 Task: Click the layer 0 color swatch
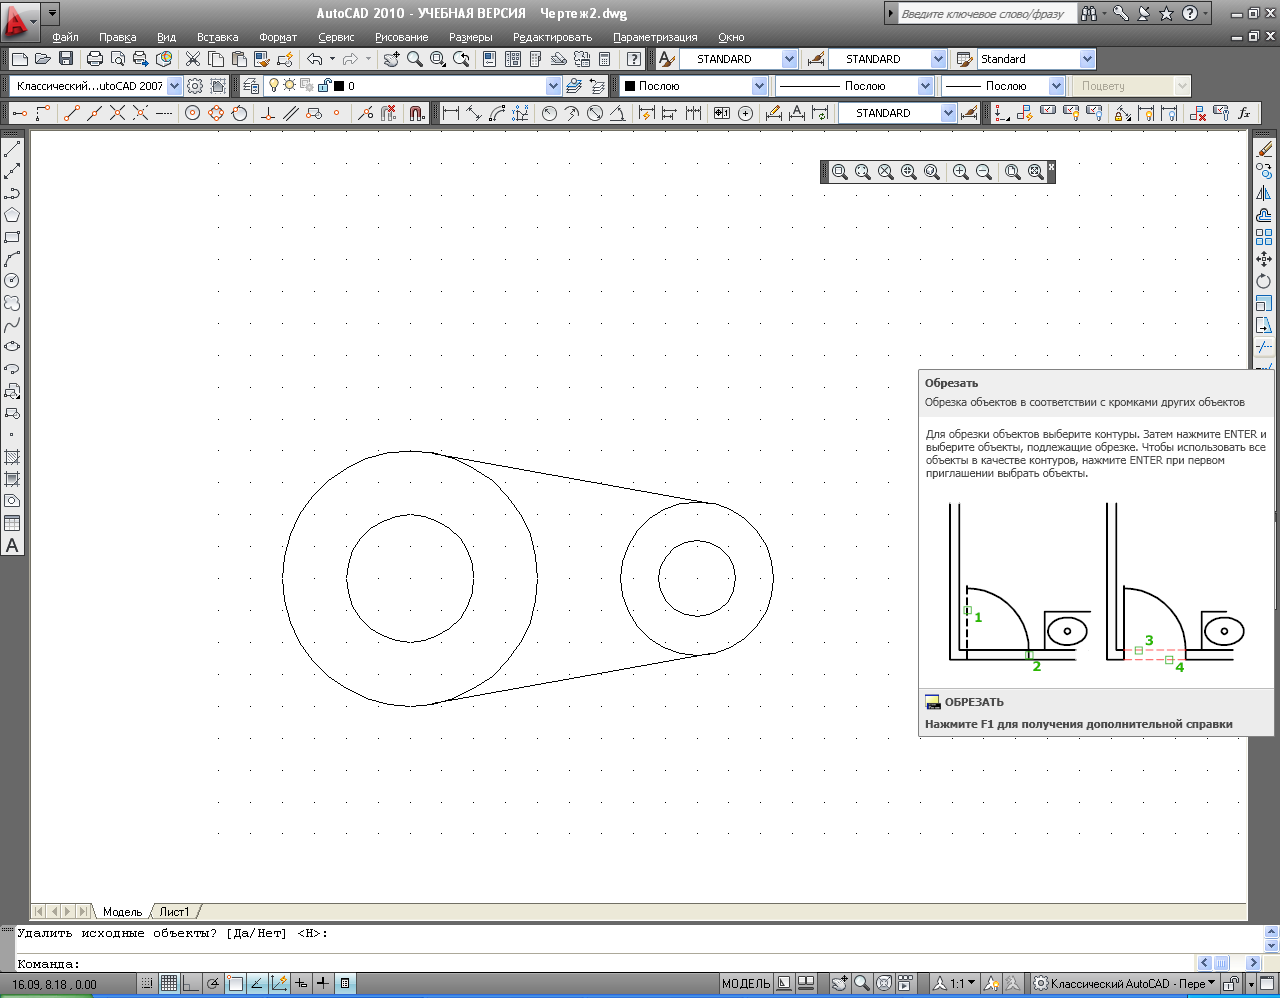[x=339, y=86]
